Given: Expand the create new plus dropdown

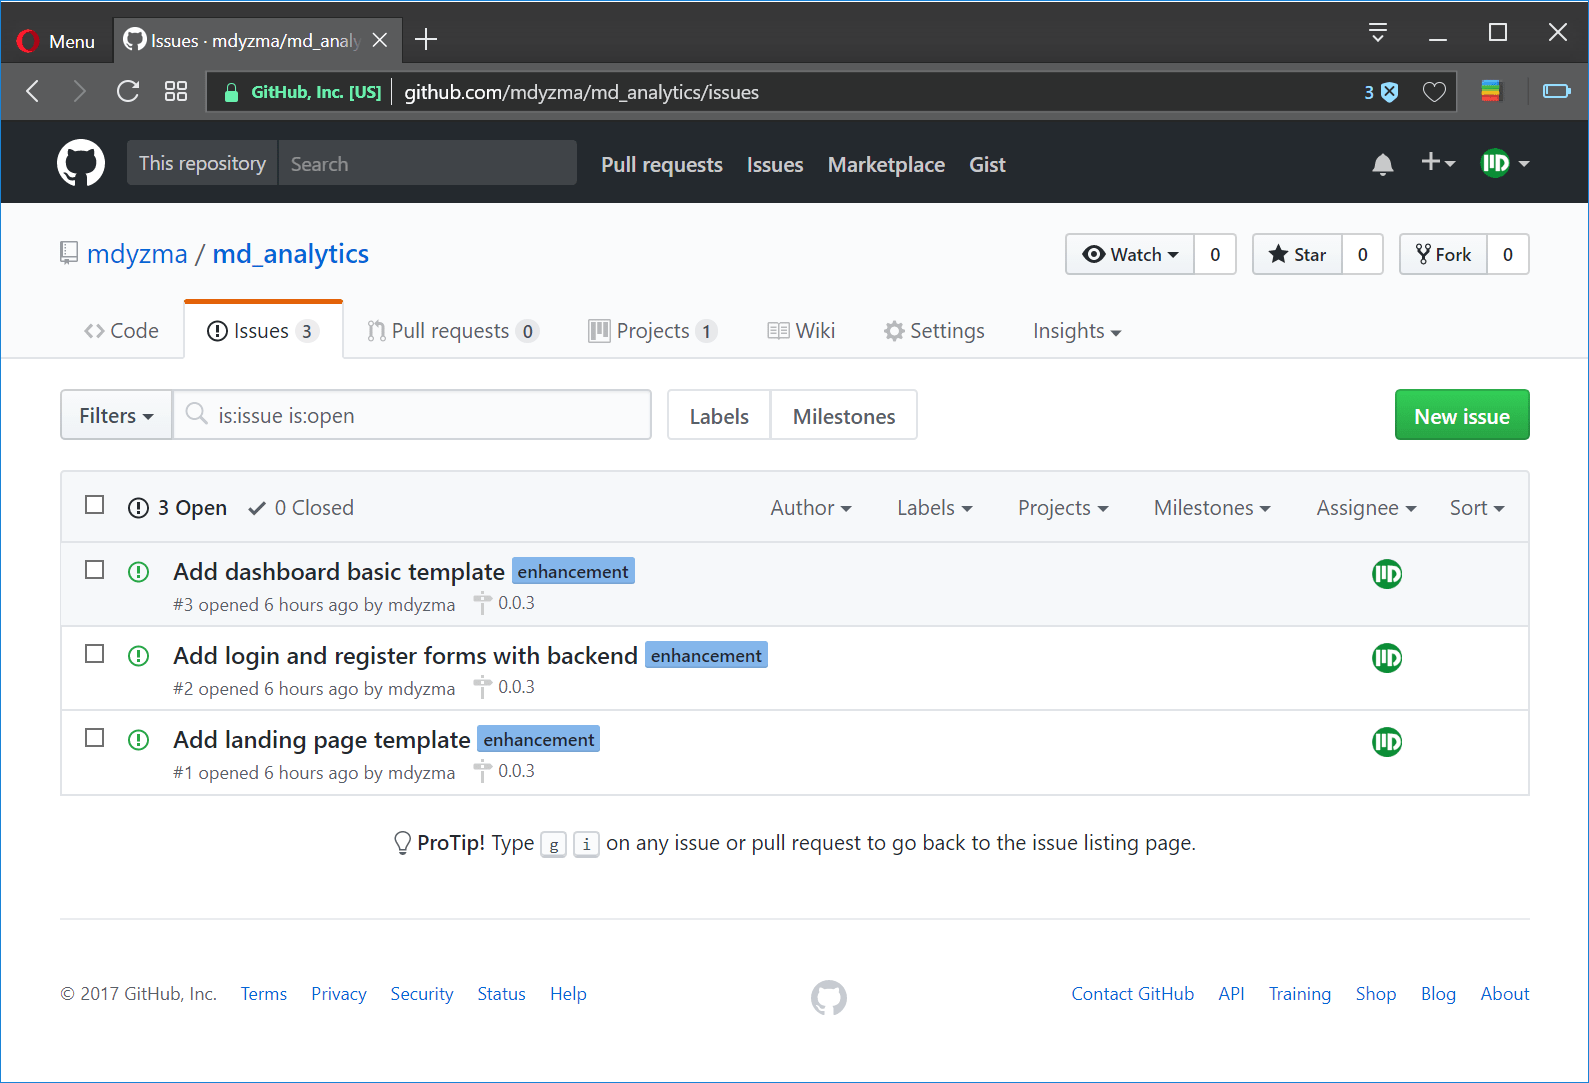Looking at the screenshot, I should [x=1438, y=162].
